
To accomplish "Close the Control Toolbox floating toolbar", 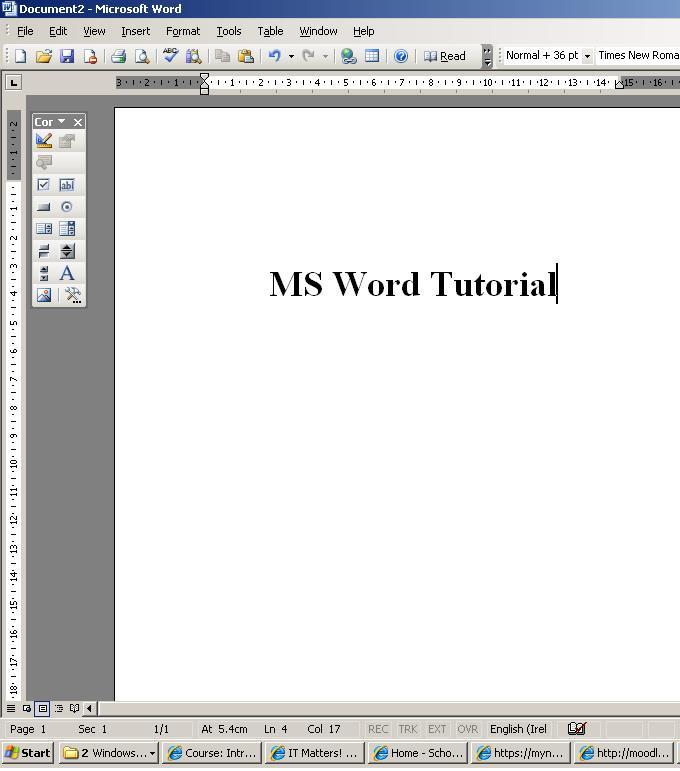I will [78, 122].
